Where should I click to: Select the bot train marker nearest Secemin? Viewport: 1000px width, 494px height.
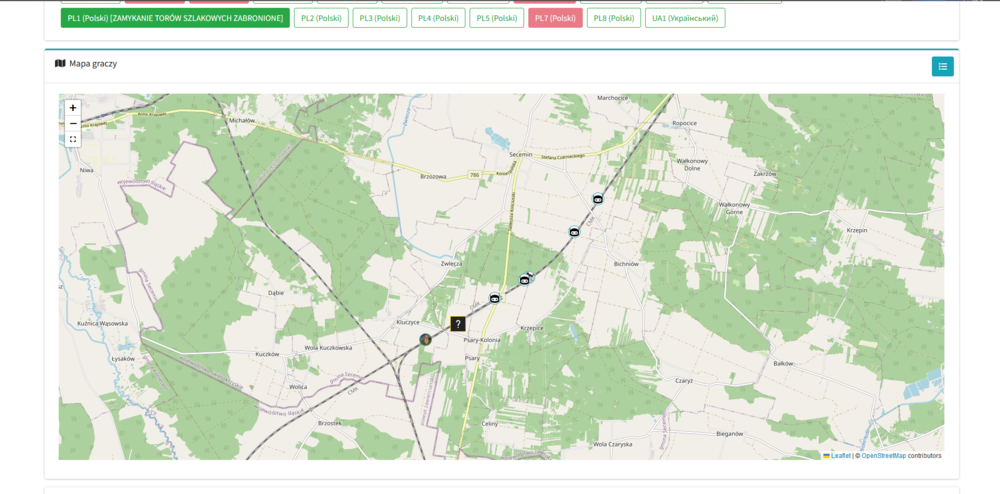(x=598, y=198)
